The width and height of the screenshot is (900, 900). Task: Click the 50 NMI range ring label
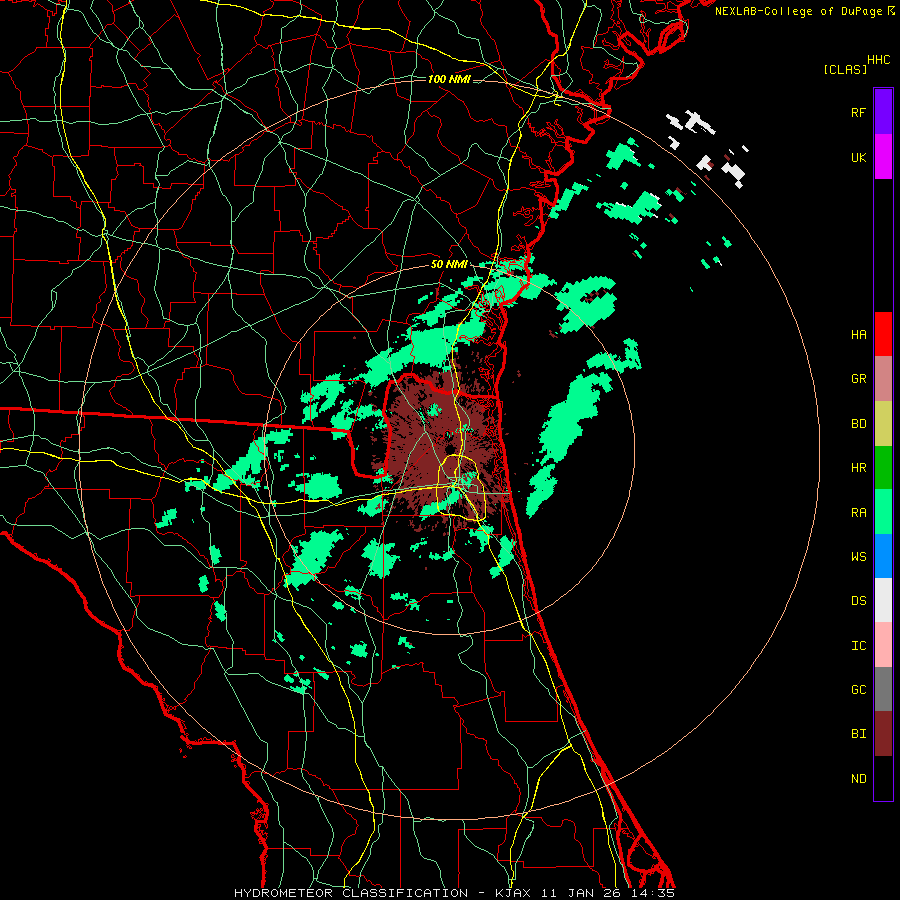(x=449, y=264)
